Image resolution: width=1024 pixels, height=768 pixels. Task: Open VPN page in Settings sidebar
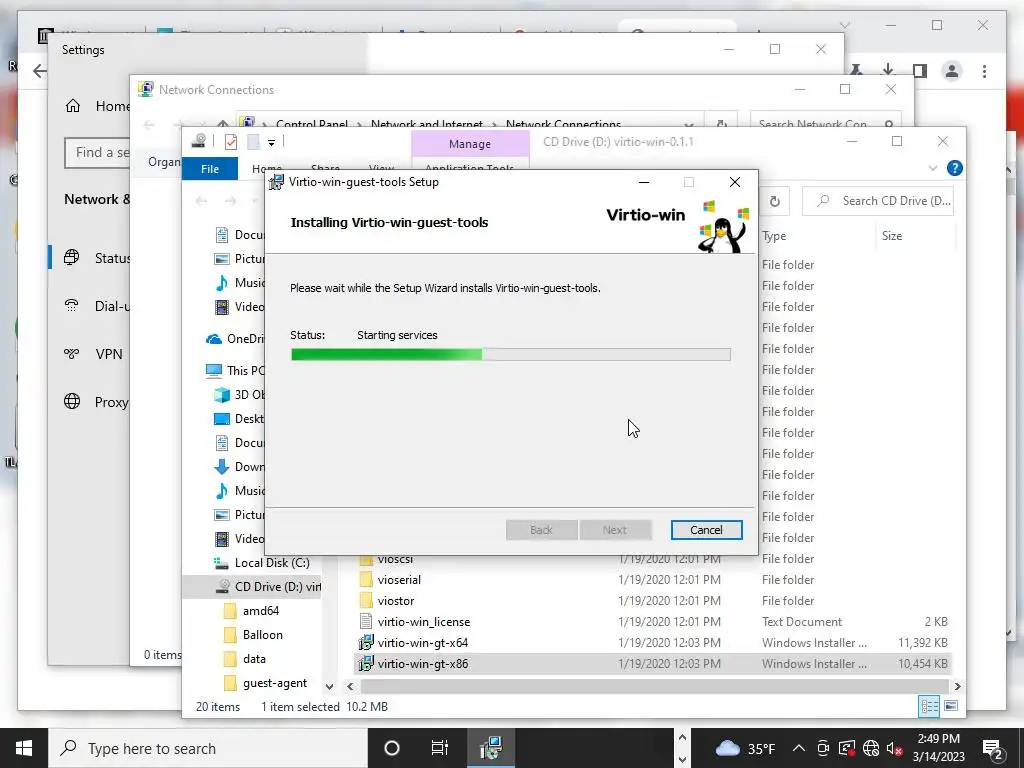93,354
